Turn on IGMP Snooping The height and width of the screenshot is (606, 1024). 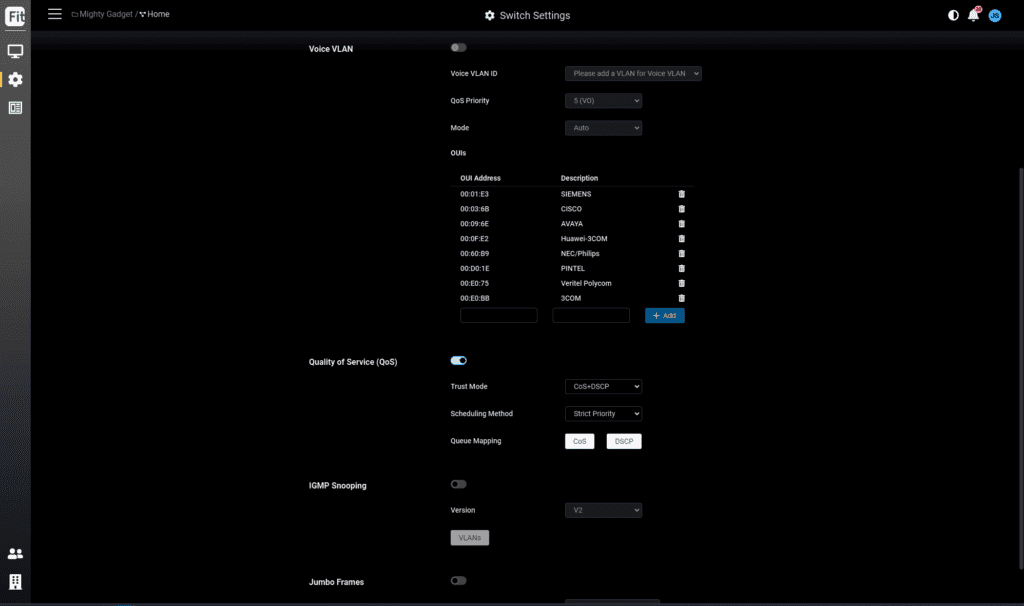coord(458,484)
